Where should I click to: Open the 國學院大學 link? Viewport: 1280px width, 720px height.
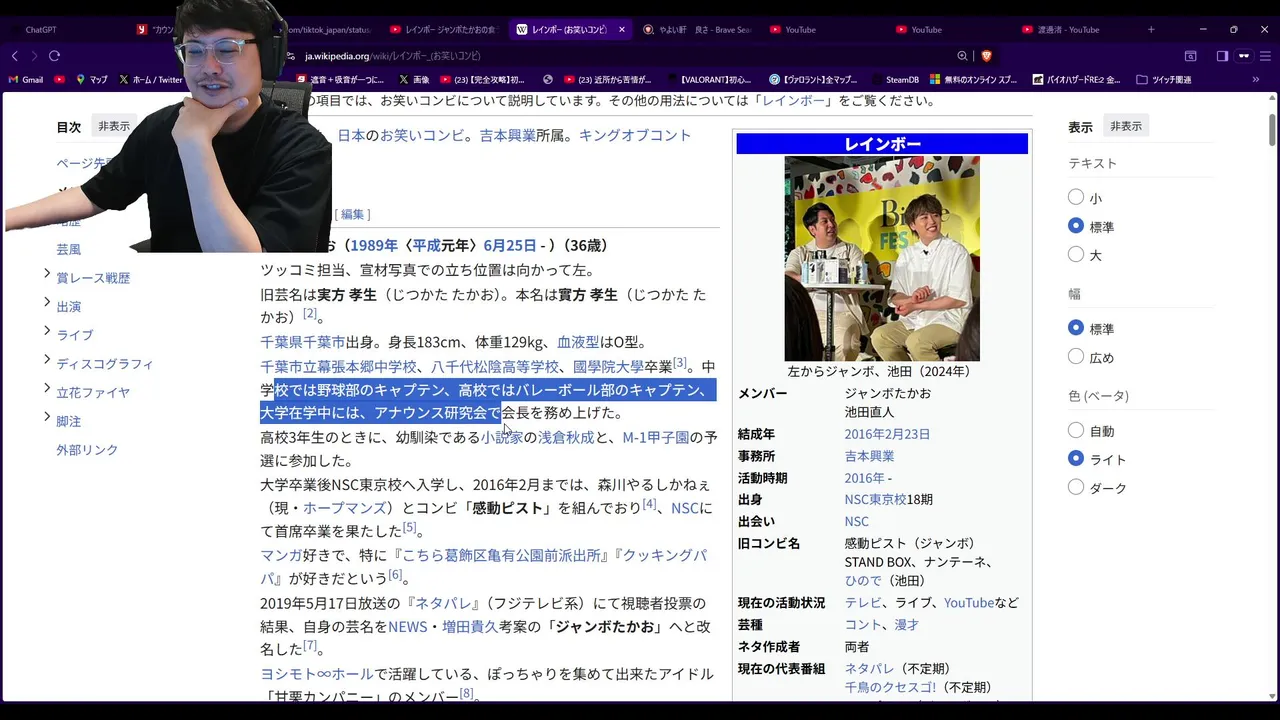pos(608,366)
